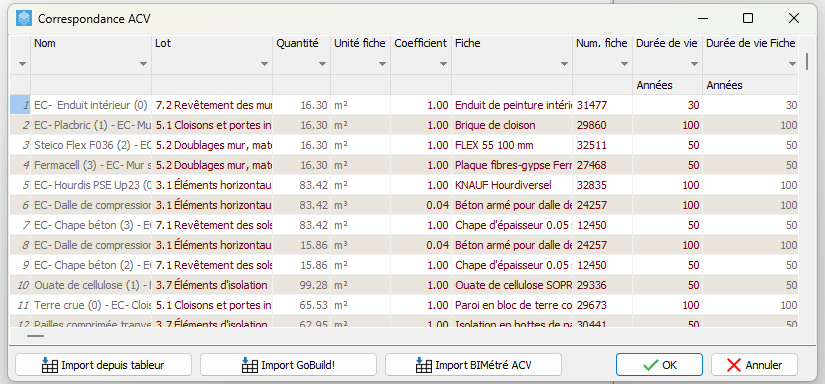Viewport: 825px width, 384px height.
Task: Maximize the Correspondance ACV window
Action: [x=748, y=18]
